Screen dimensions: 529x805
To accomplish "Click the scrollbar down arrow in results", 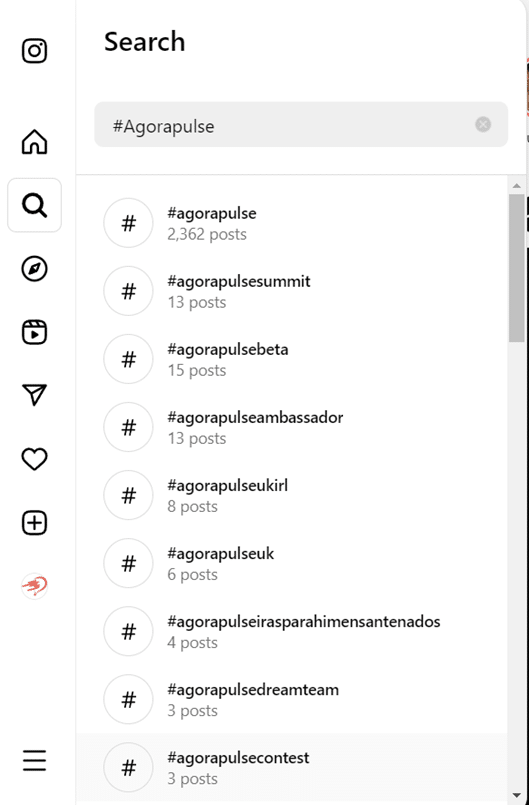I will [x=517, y=794].
